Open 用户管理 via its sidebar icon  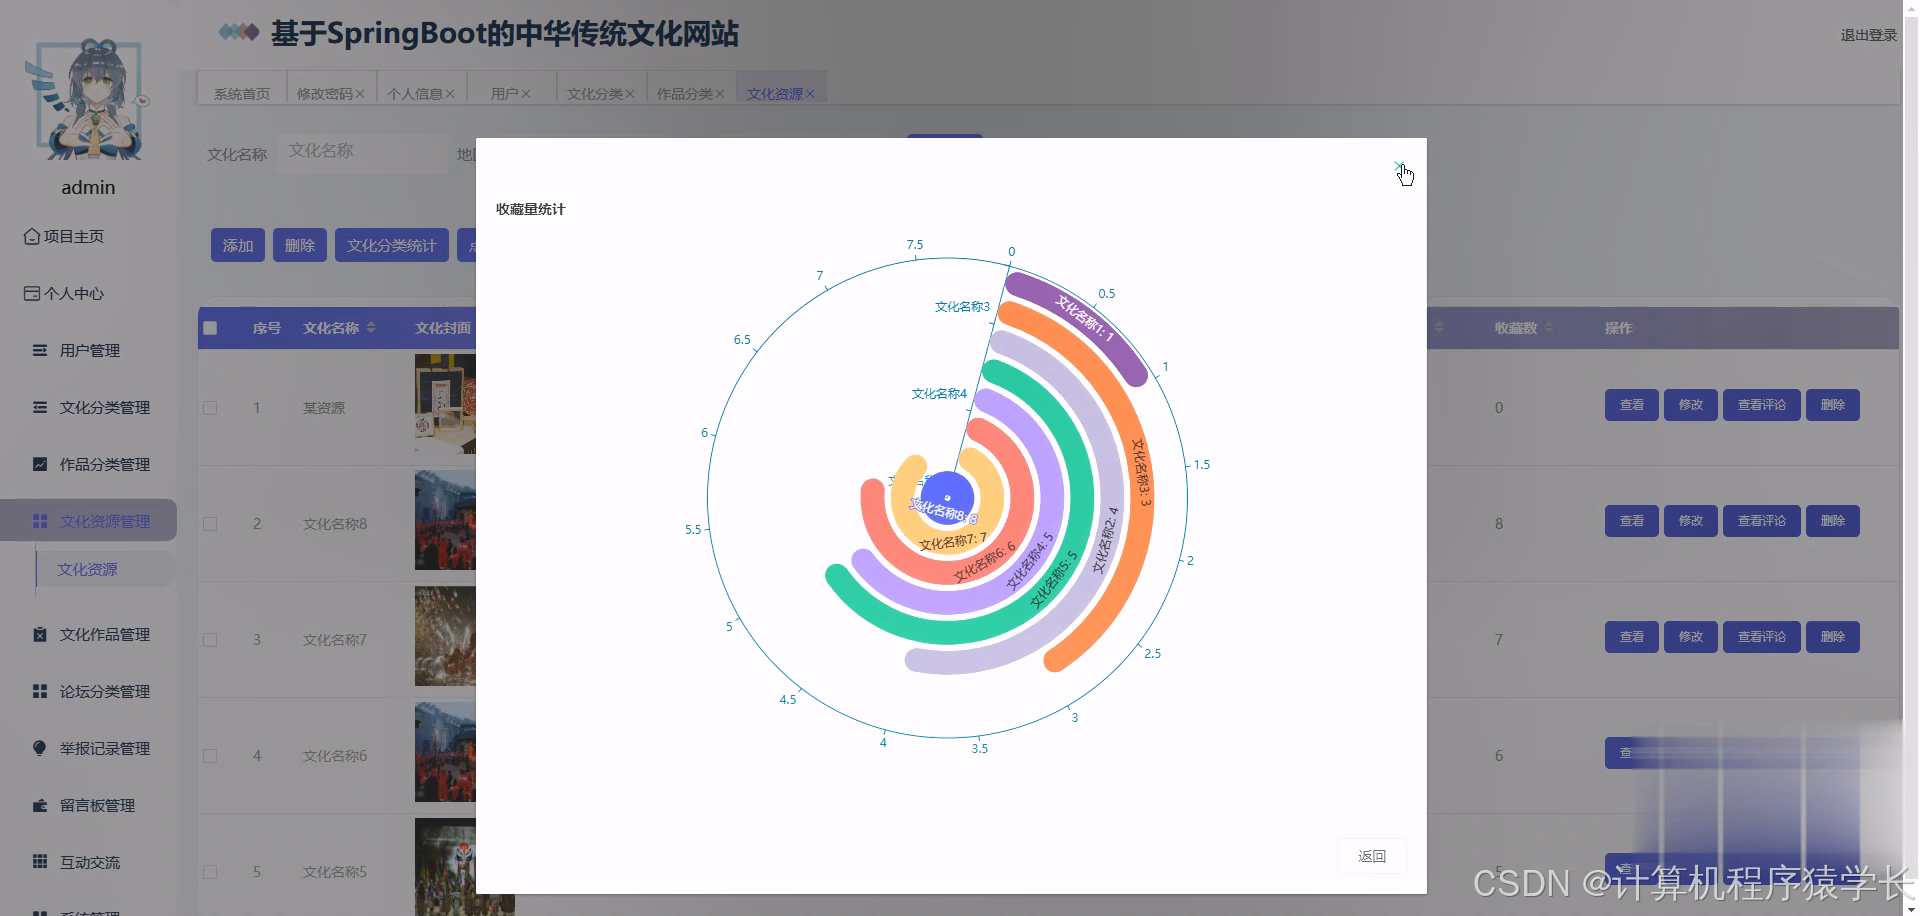point(39,350)
